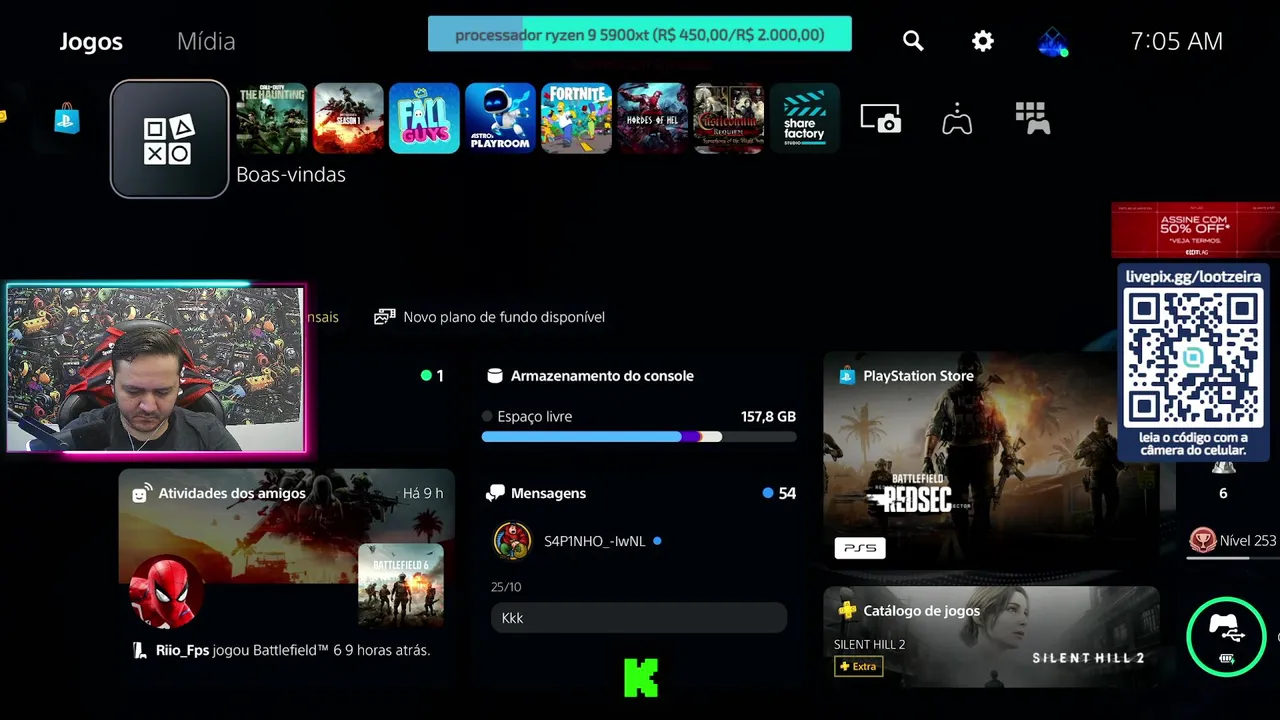Open the Media Gallery camera icon
This screenshot has width=1280, height=720.
click(881, 118)
